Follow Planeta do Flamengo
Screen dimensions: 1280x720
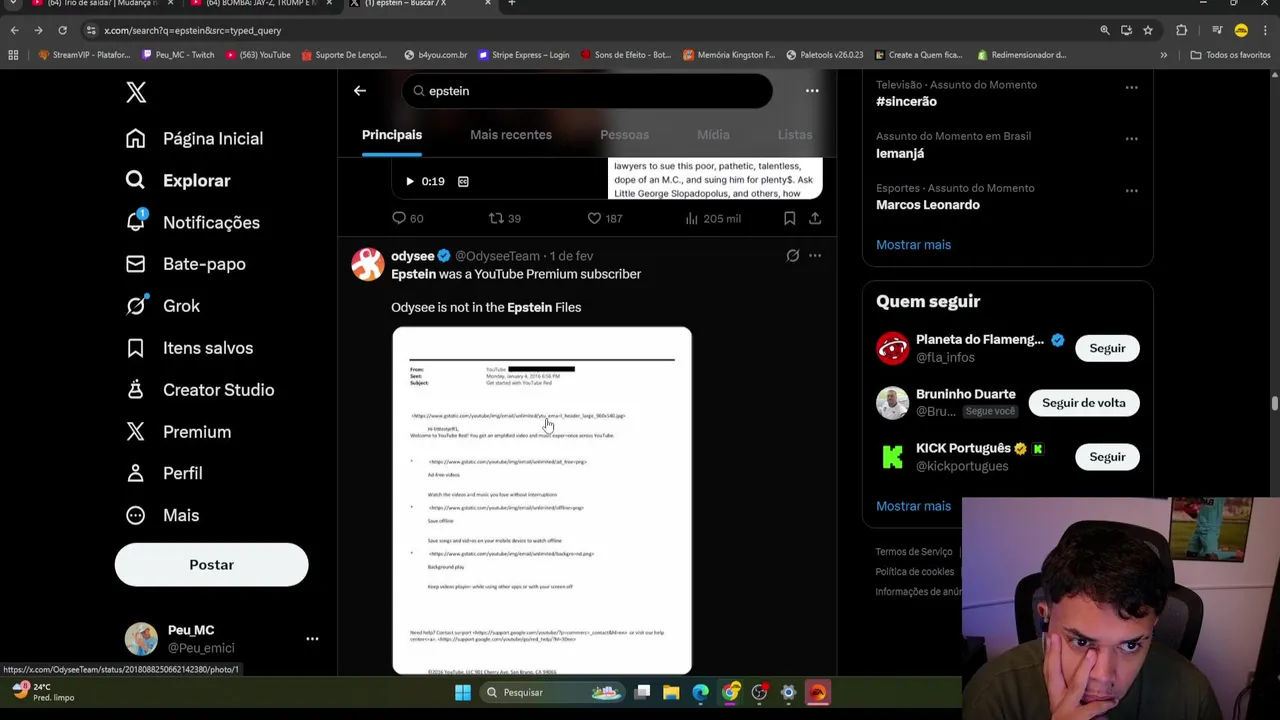(x=1107, y=348)
